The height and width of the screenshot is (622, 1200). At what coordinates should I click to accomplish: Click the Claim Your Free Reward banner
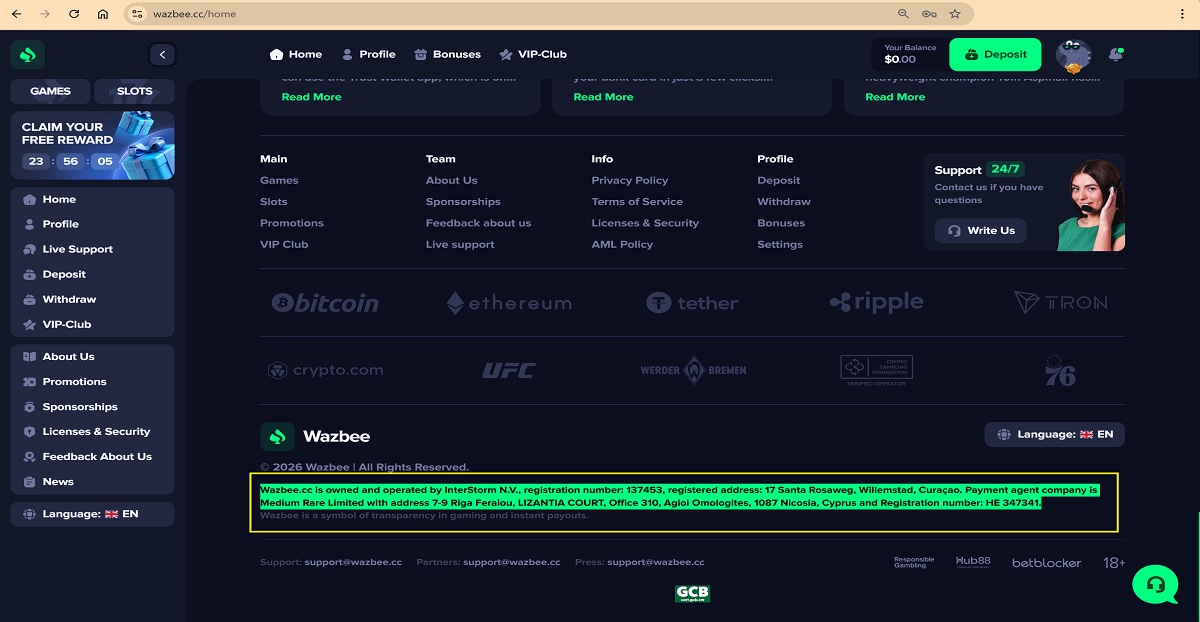92,145
